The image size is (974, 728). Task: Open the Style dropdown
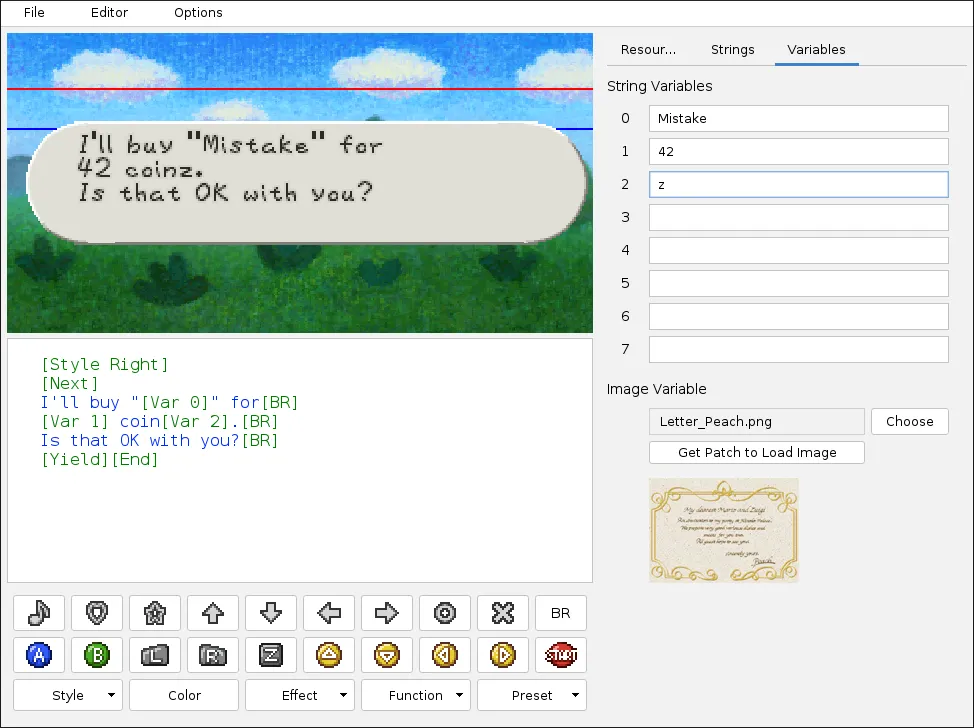[x=67, y=694]
